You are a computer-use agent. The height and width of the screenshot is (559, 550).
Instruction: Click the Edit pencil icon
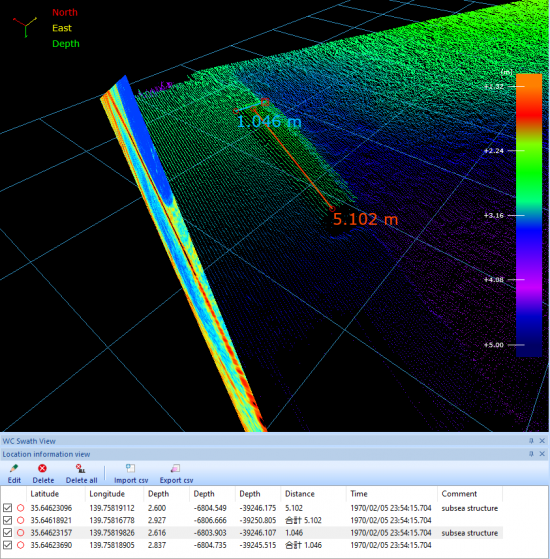[14, 468]
